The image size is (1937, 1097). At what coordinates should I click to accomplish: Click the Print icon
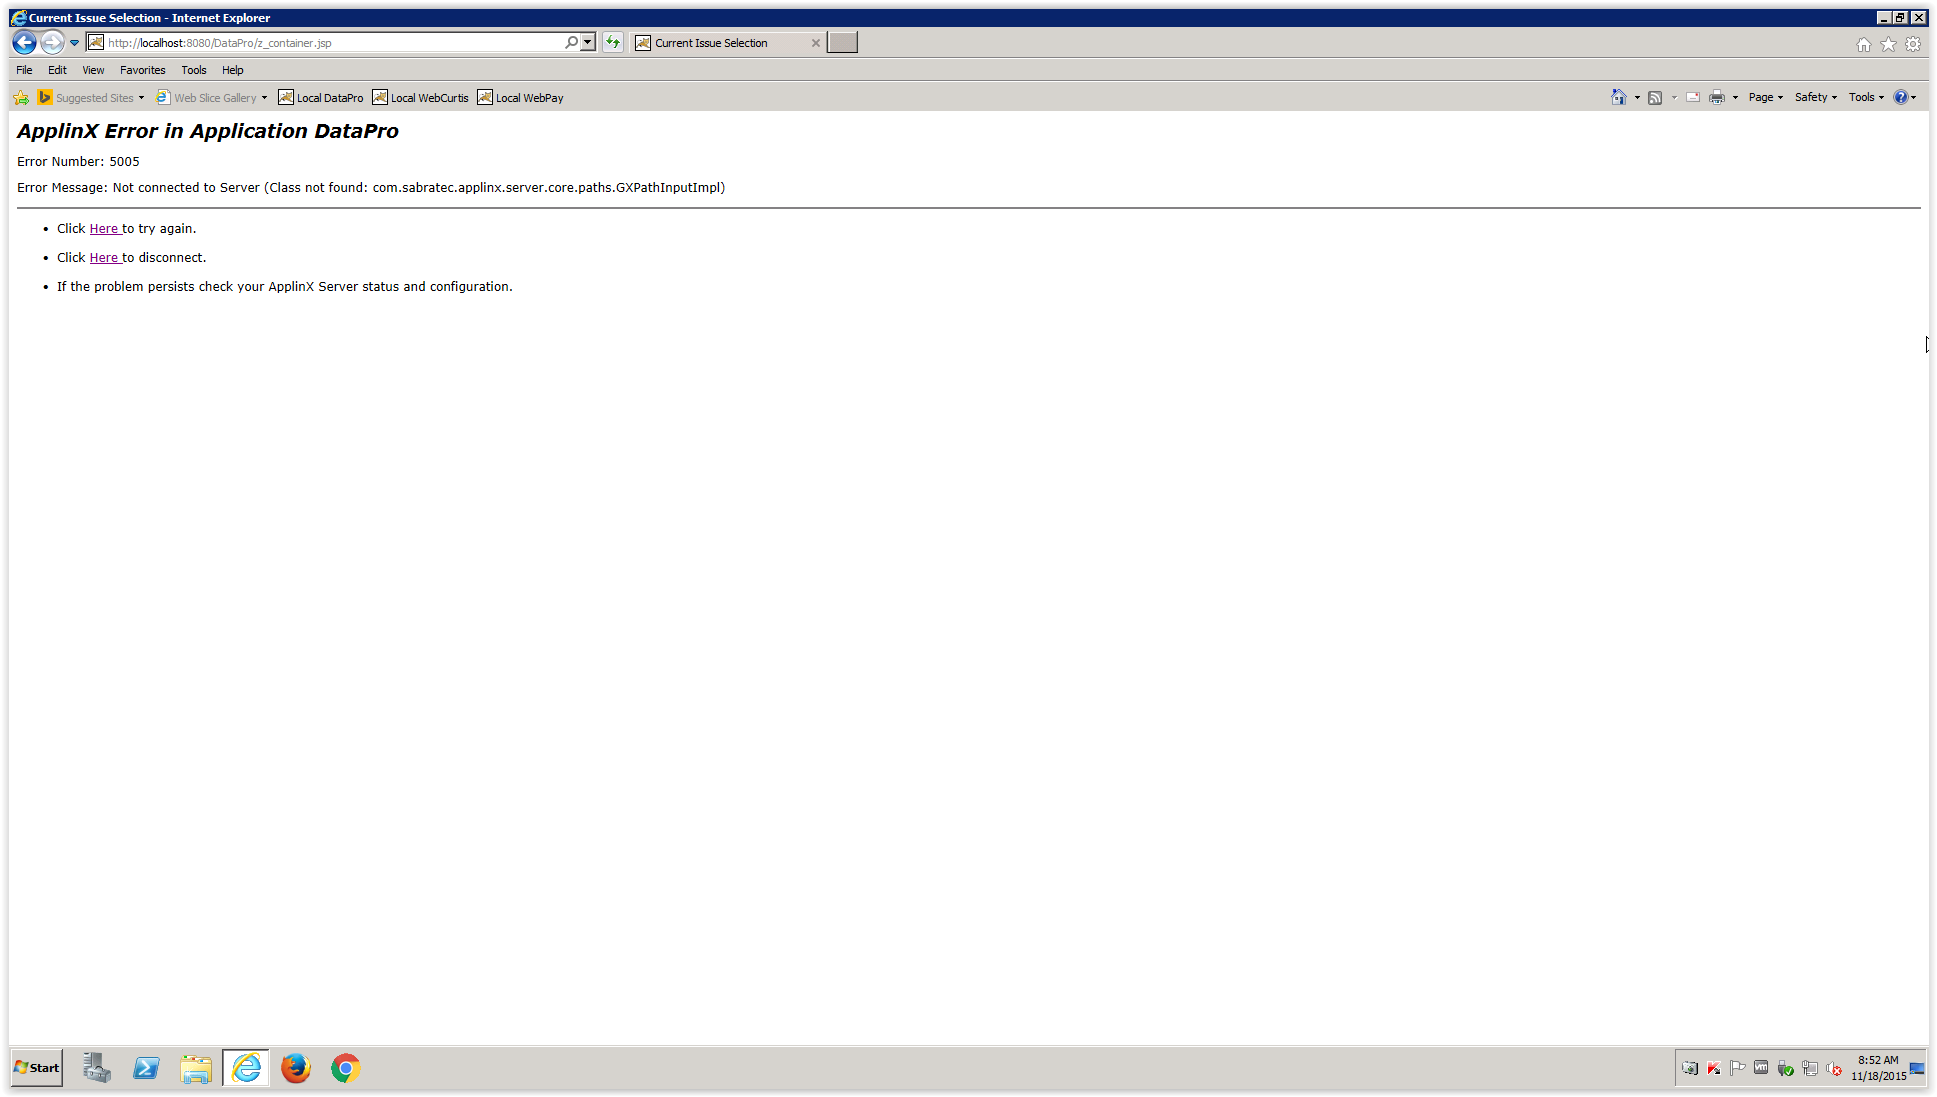click(1717, 97)
